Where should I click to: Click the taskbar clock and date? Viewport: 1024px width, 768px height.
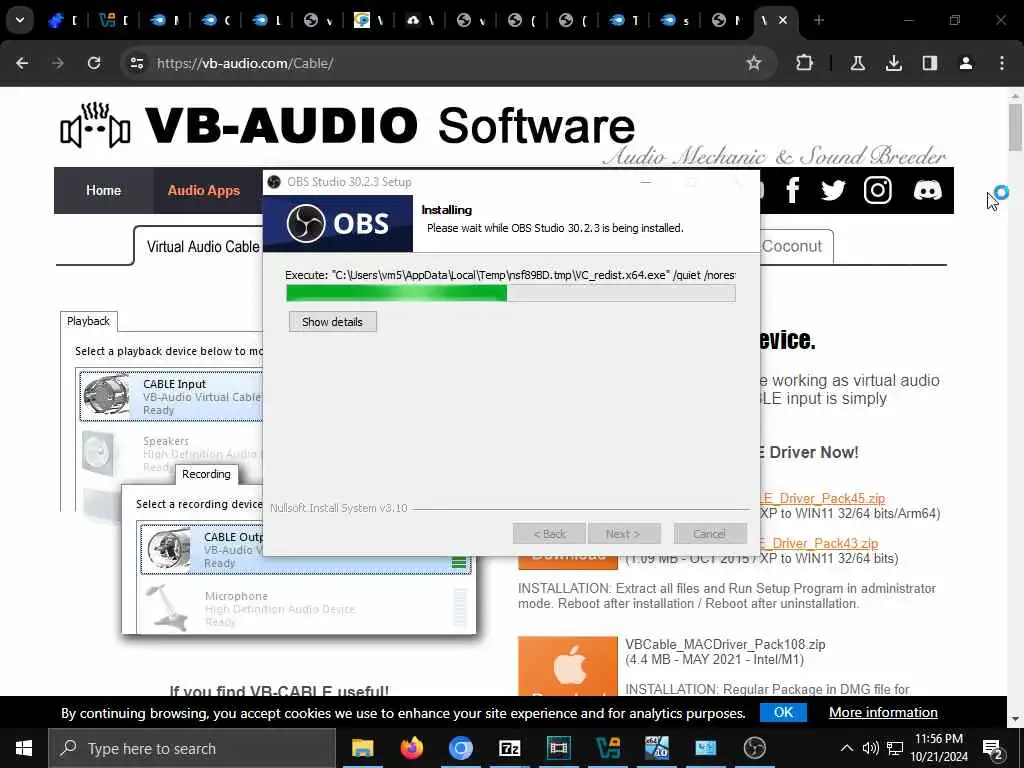(x=938, y=748)
